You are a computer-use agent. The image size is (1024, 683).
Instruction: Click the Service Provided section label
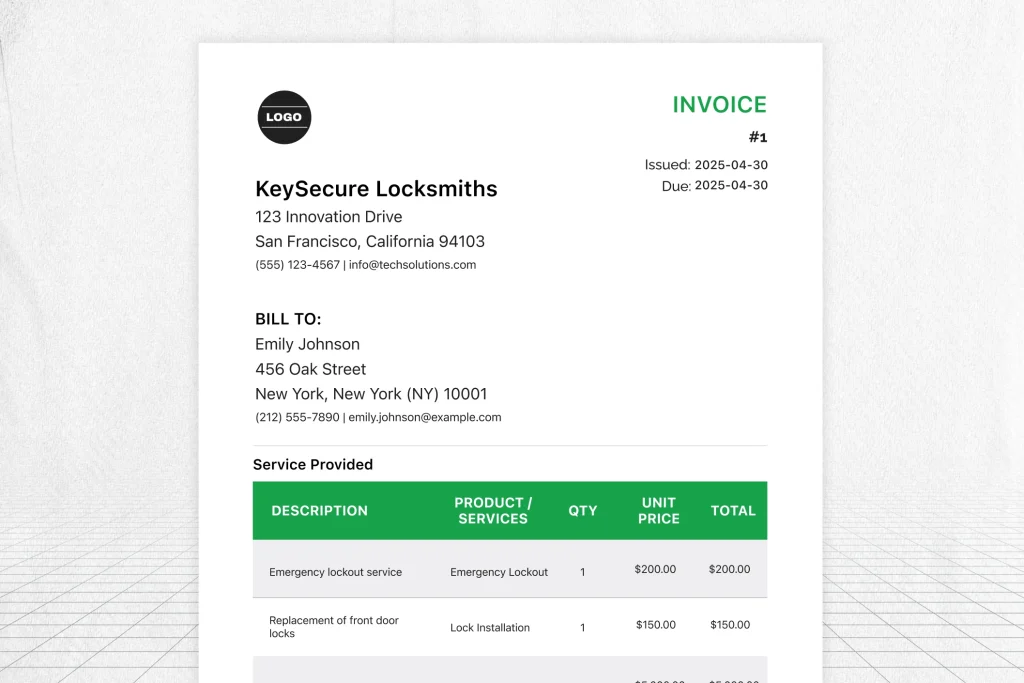point(313,464)
